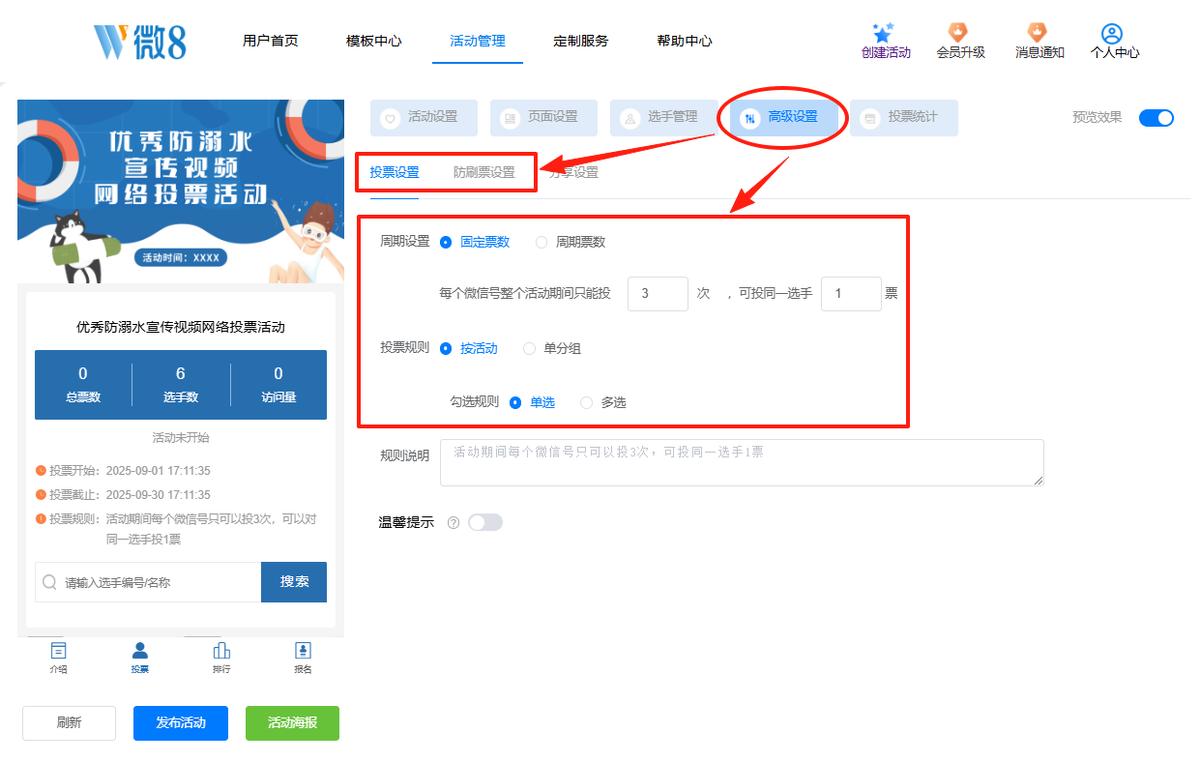1200x762 pixels.
Task: Click the 排行 chart icon in preview
Action: (x=221, y=651)
